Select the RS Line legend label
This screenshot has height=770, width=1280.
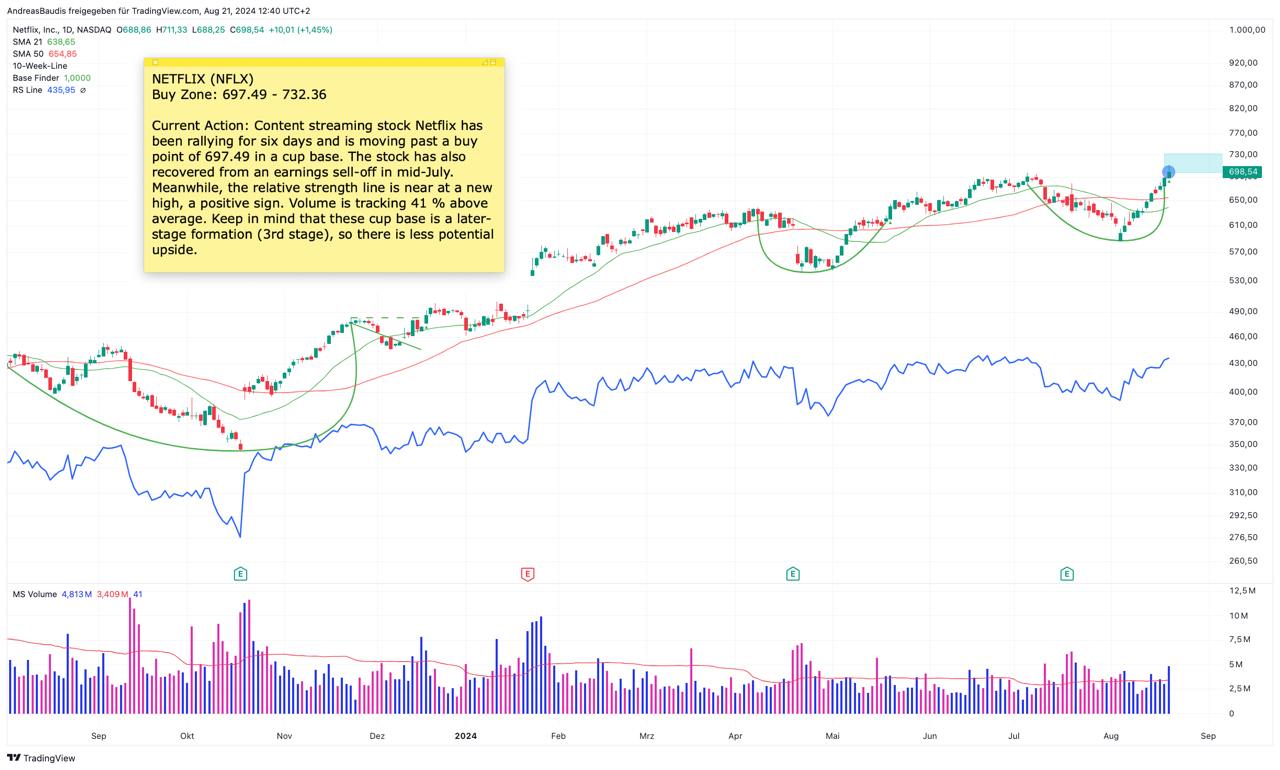28,90
